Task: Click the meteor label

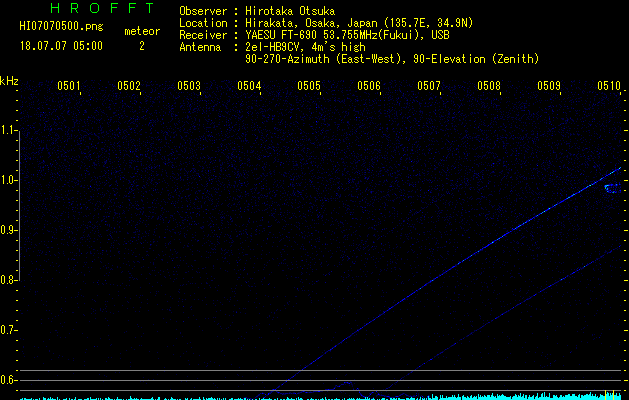Action: [142, 31]
